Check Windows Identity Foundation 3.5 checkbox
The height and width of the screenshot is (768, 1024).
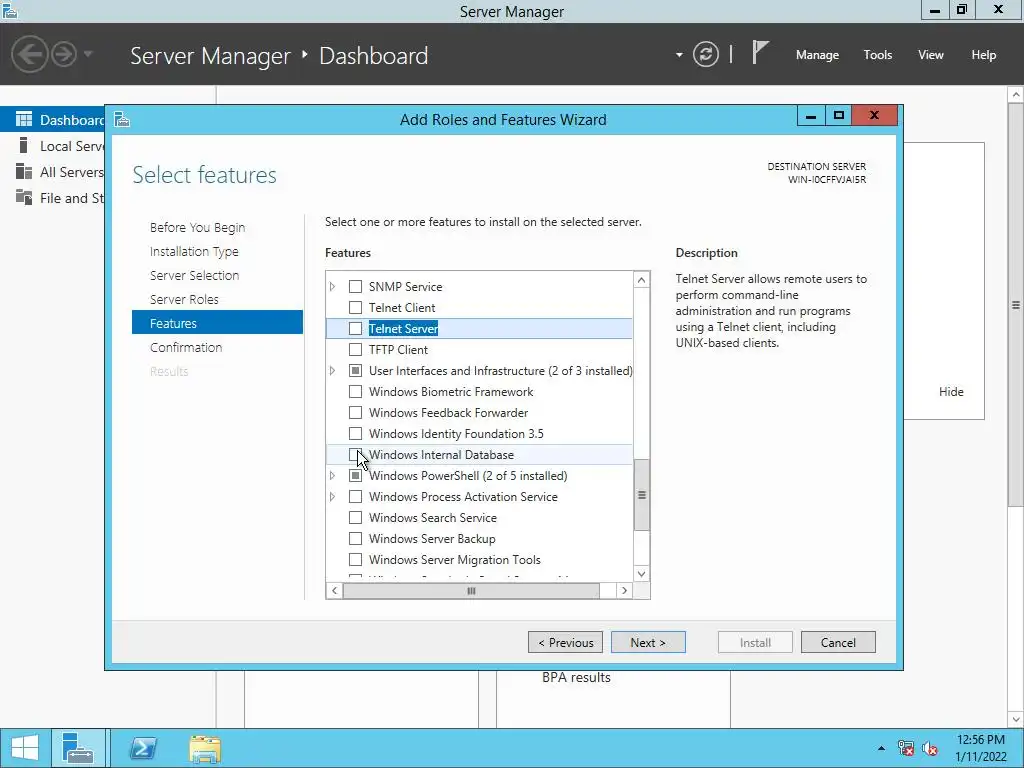(x=355, y=434)
